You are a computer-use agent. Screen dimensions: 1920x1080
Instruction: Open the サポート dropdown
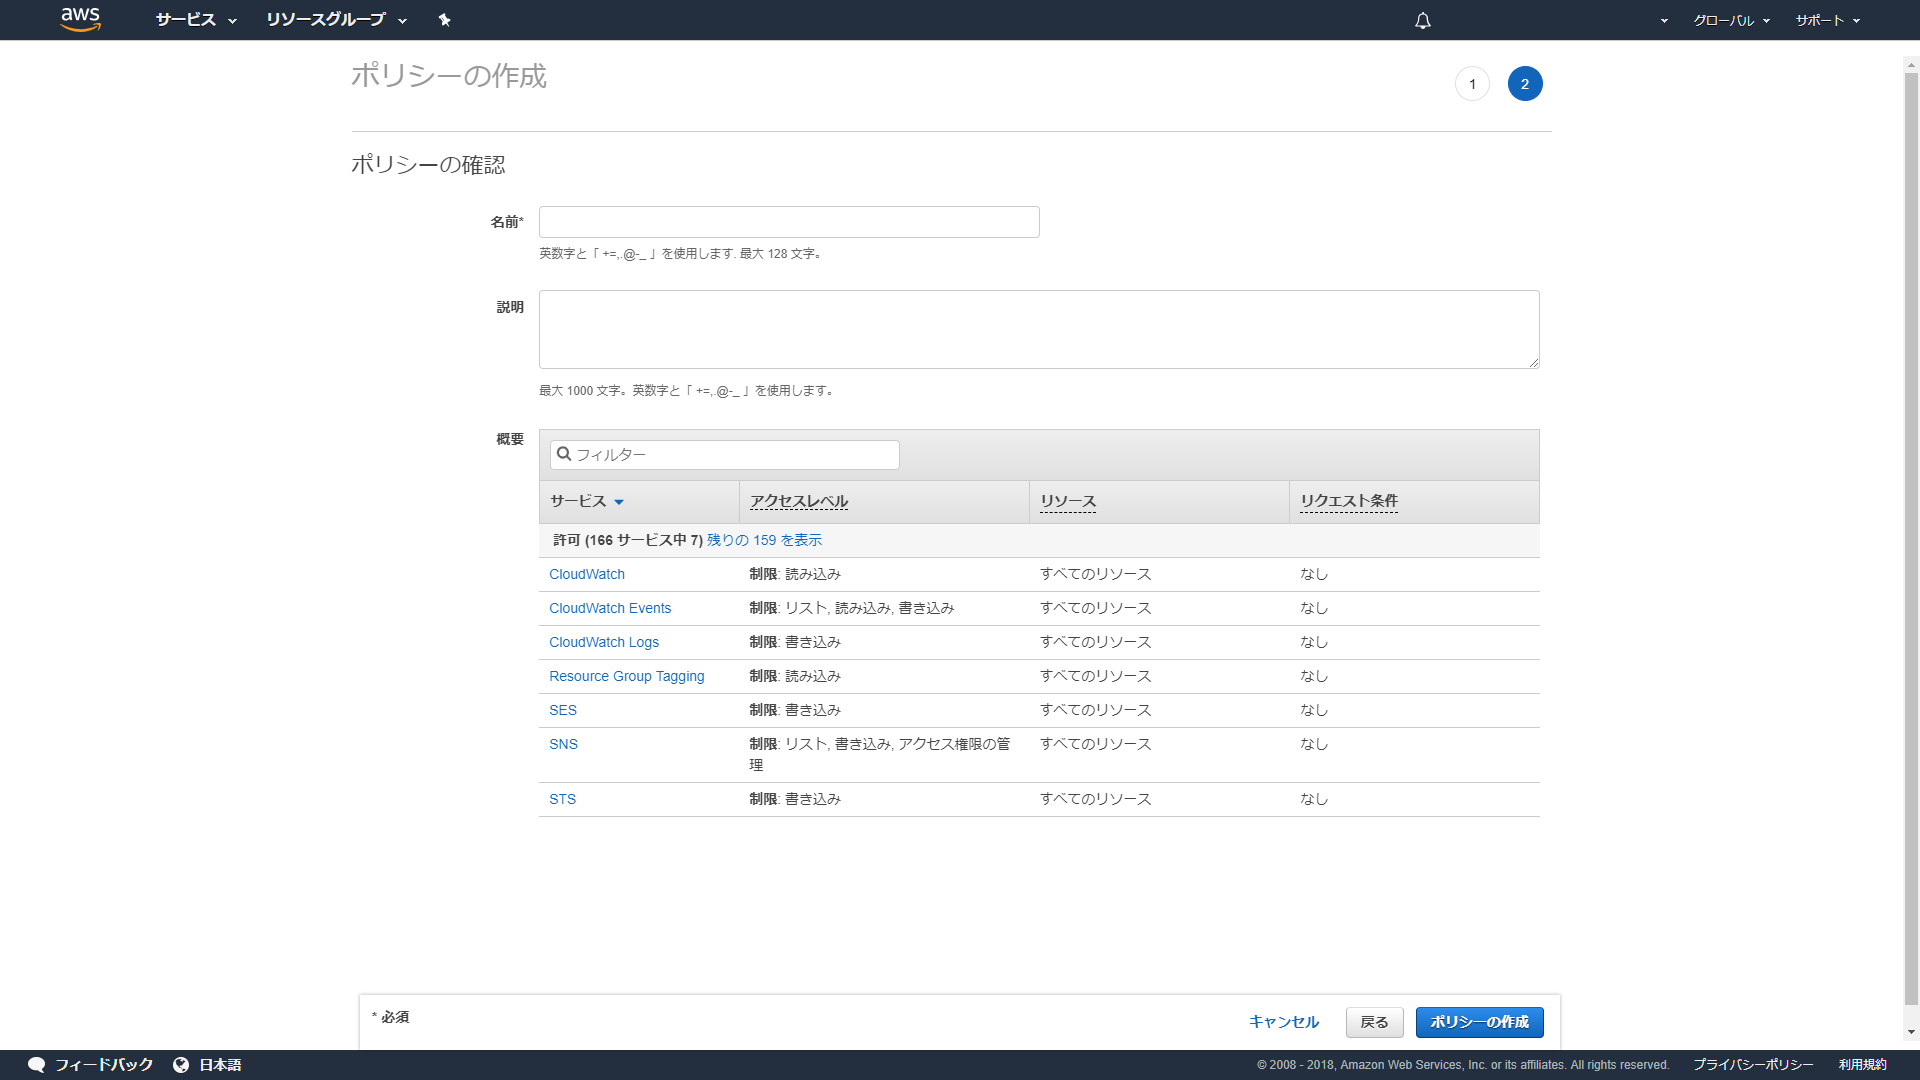pyautogui.click(x=1827, y=20)
